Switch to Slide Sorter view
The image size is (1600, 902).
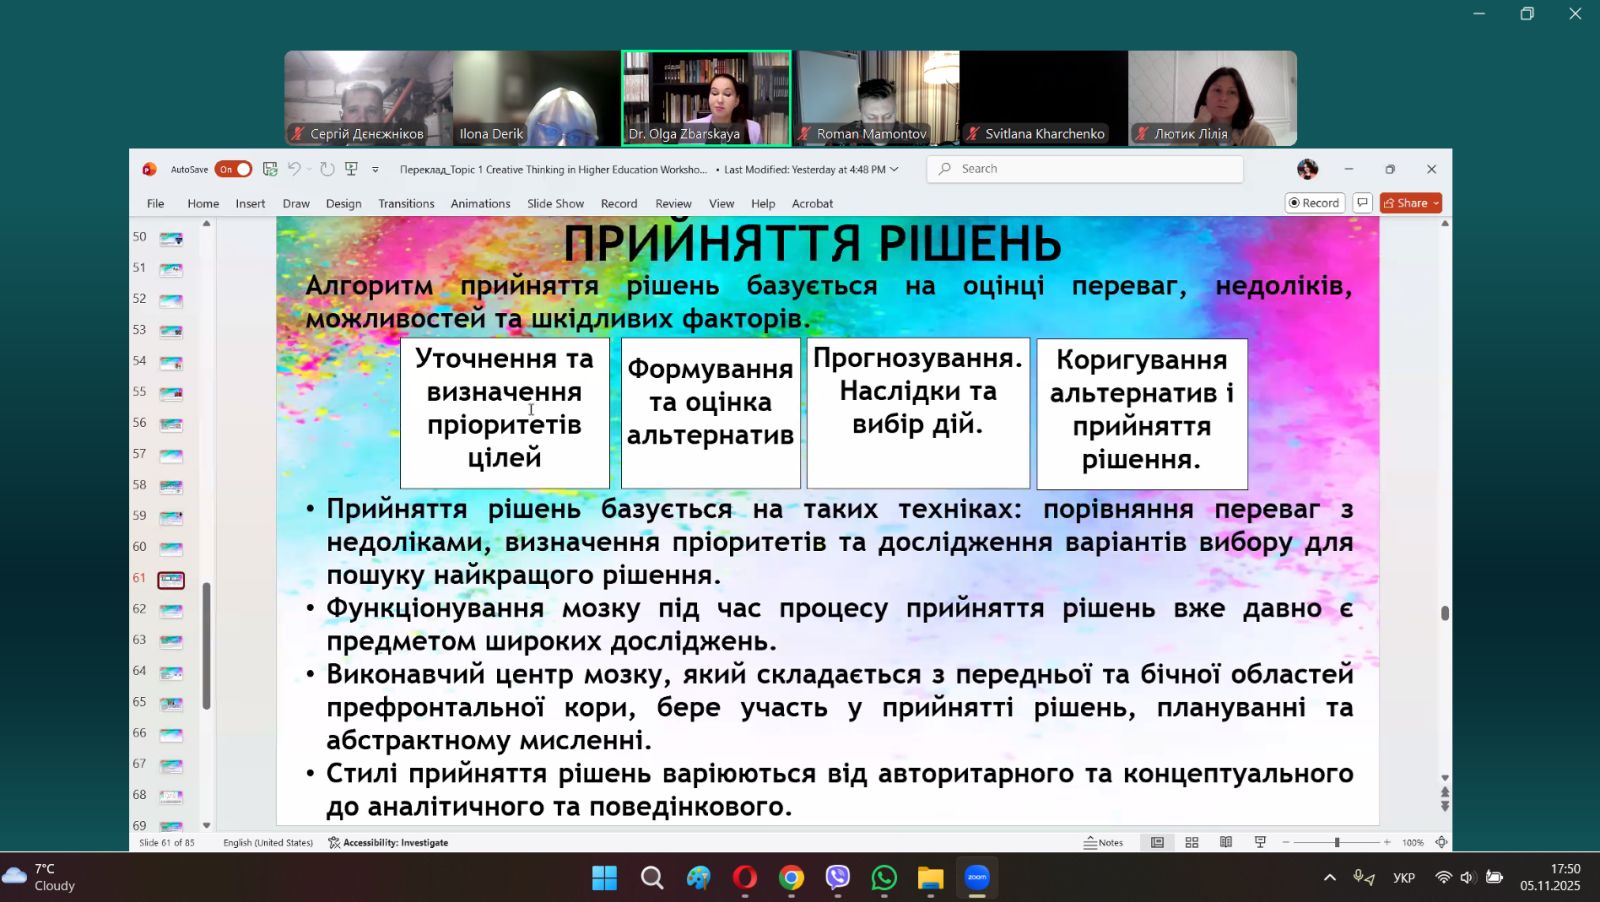point(1192,843)
